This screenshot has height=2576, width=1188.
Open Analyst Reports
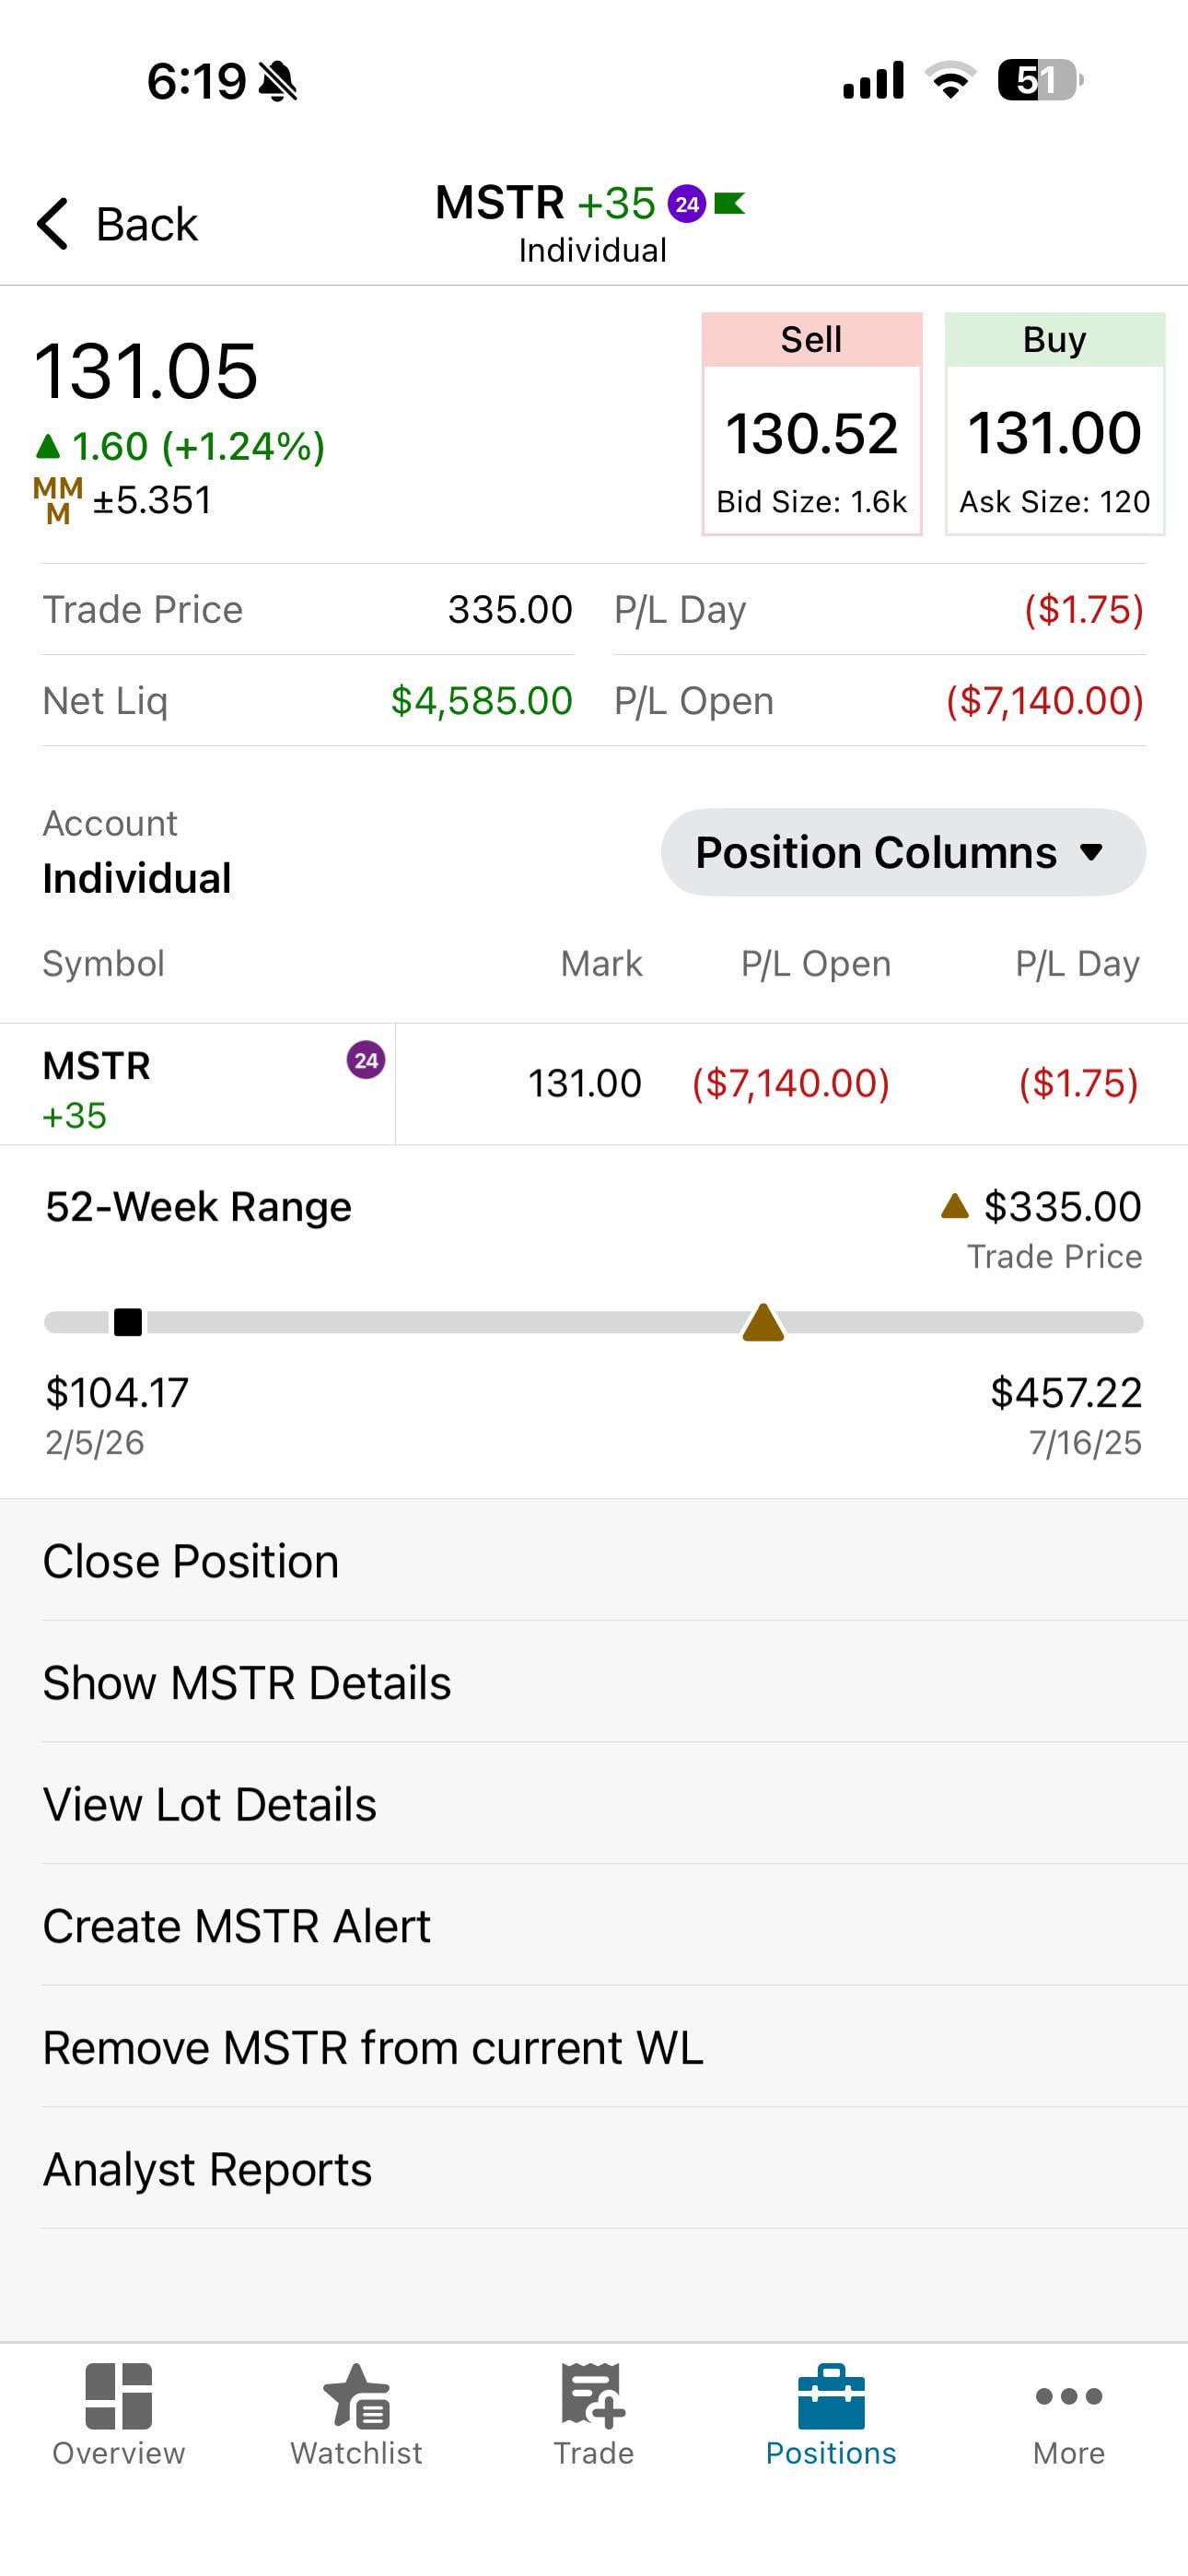coord(208,2169)
